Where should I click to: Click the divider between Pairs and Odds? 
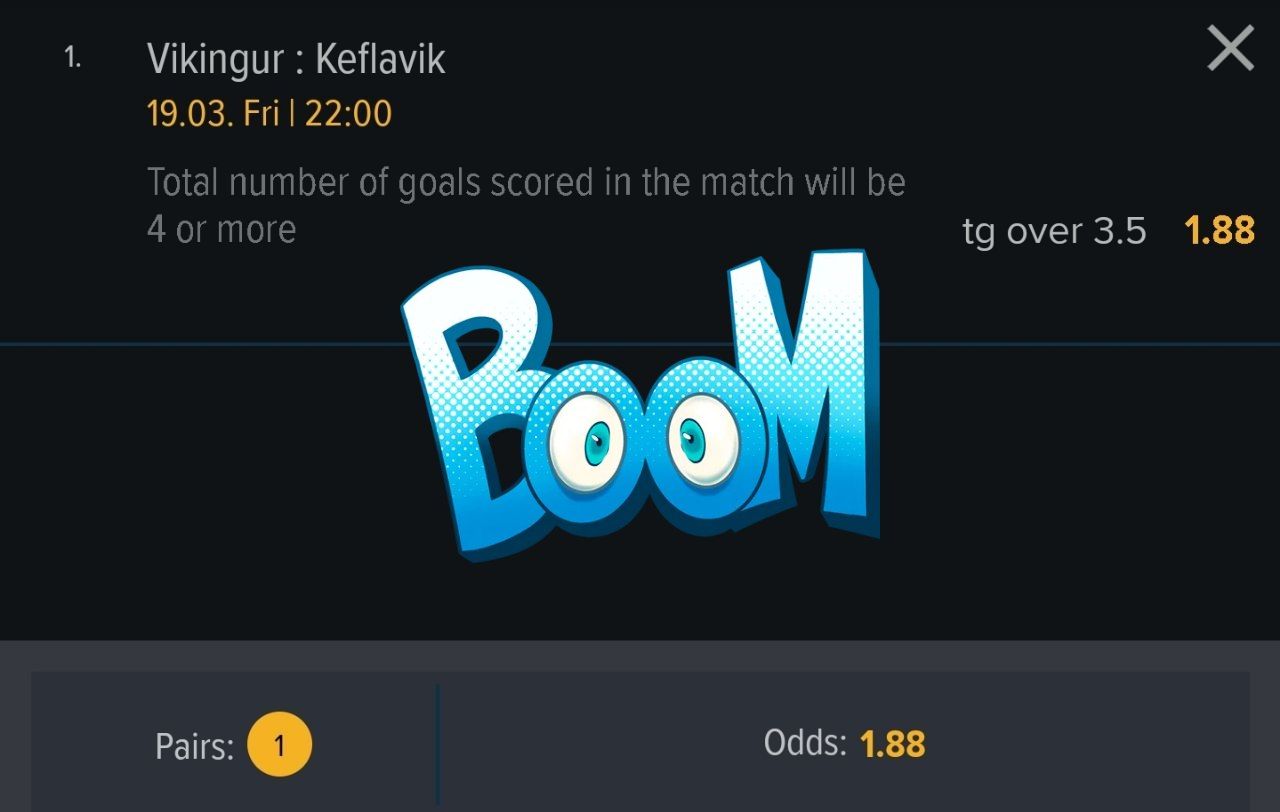coord(438,744)
